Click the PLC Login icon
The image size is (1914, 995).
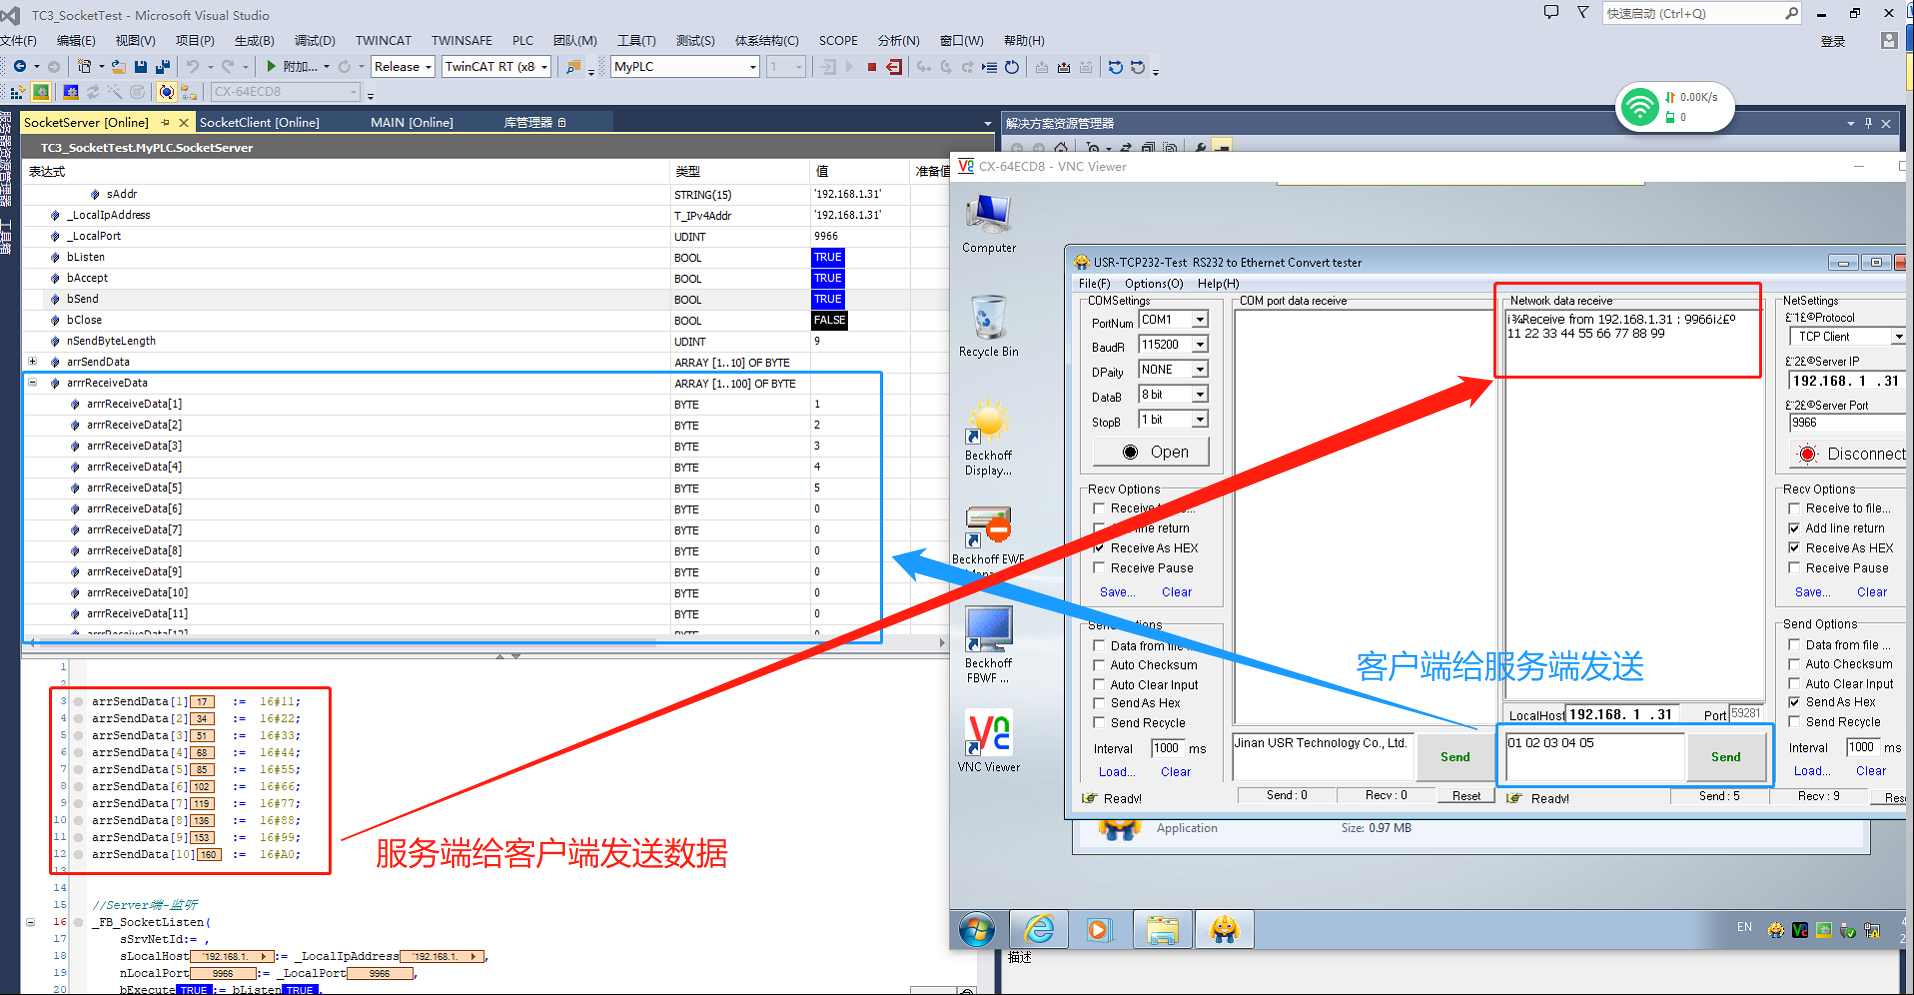(x=828, y=67)
